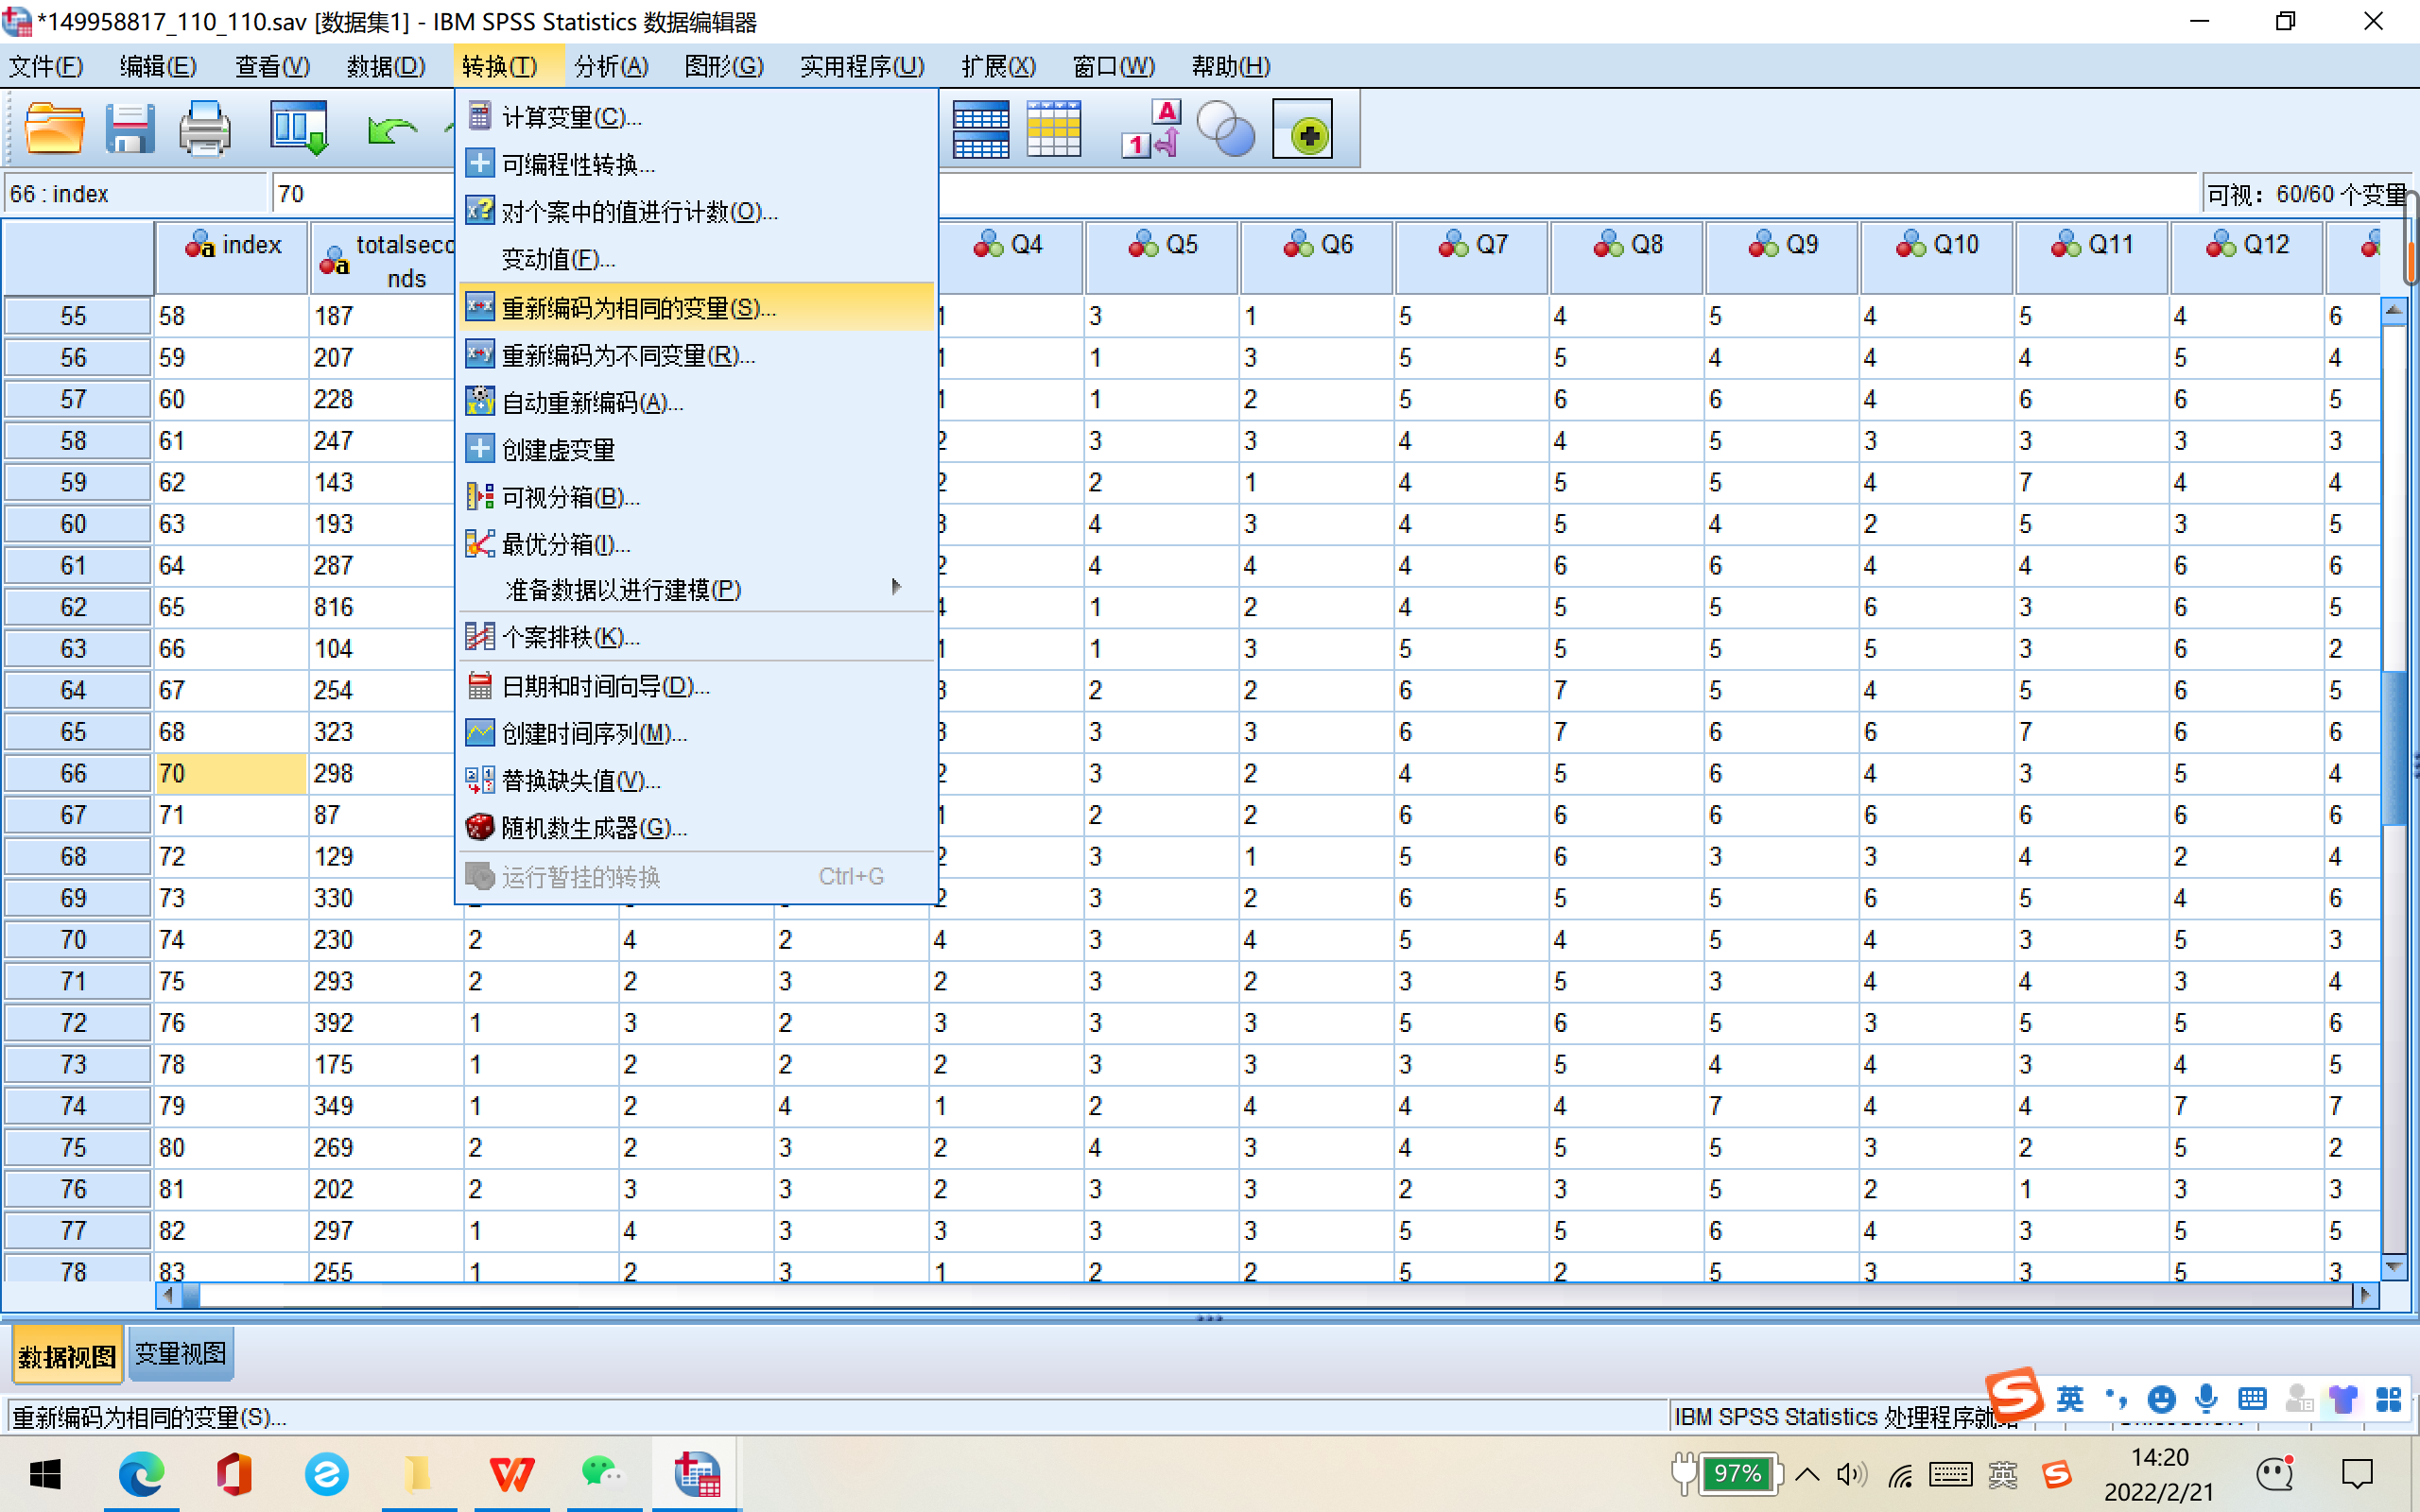Click the Print icon in toolbar

tap(205, 129)
